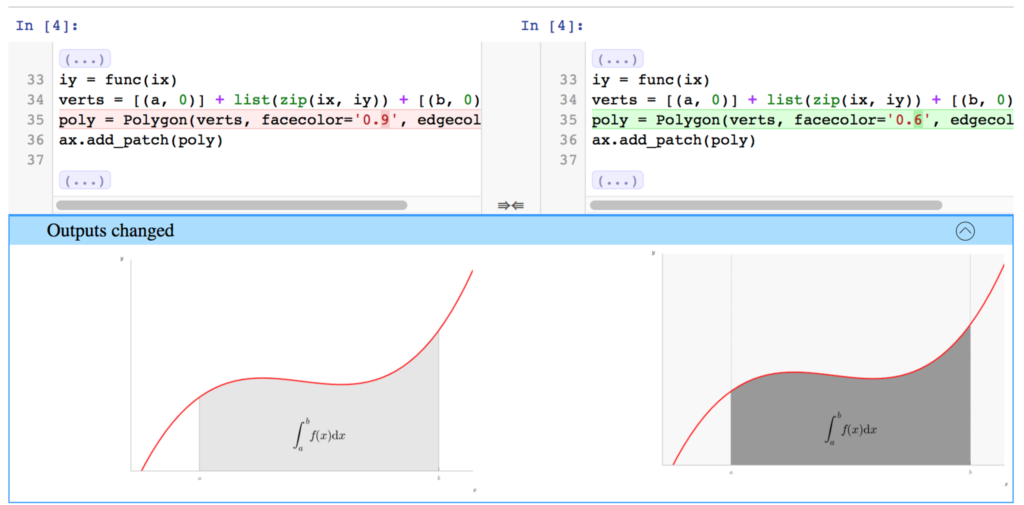
Task: Click the integral formula in the right plot
Action: click(x=850, y=429)
